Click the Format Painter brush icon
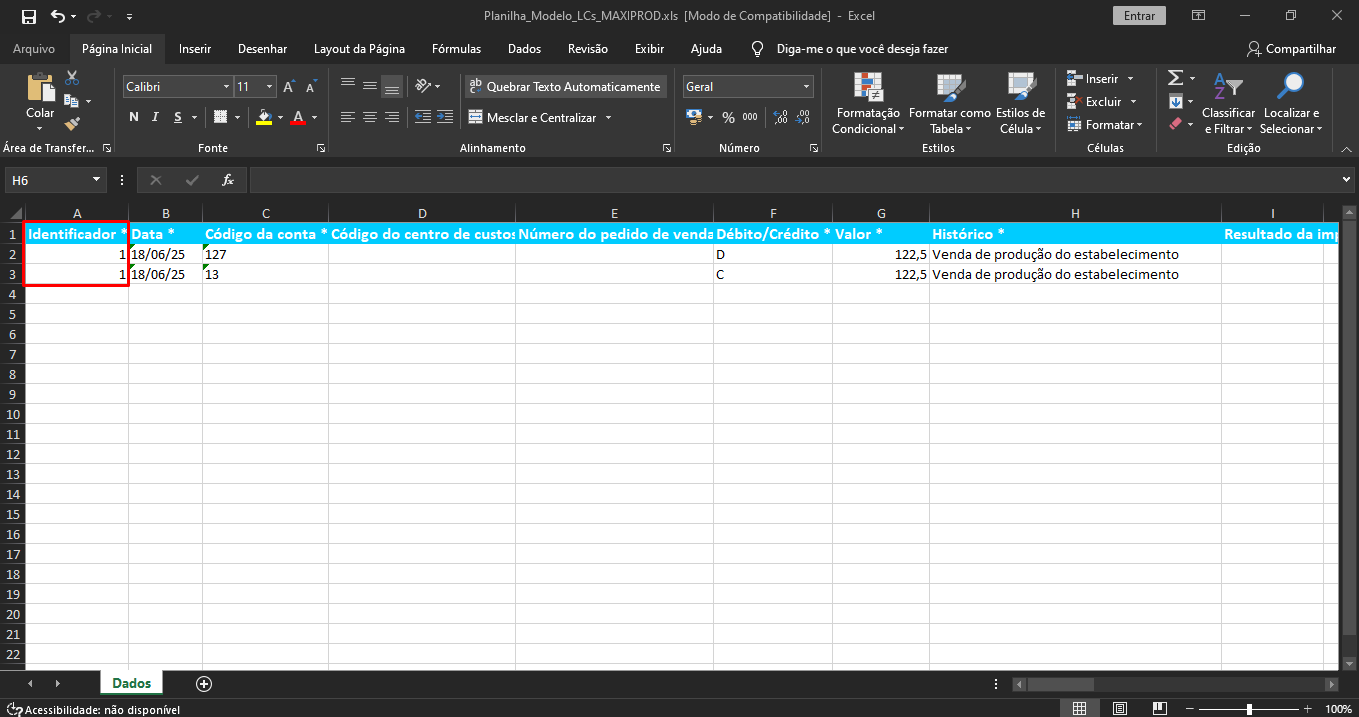 (x=72, y=124)
